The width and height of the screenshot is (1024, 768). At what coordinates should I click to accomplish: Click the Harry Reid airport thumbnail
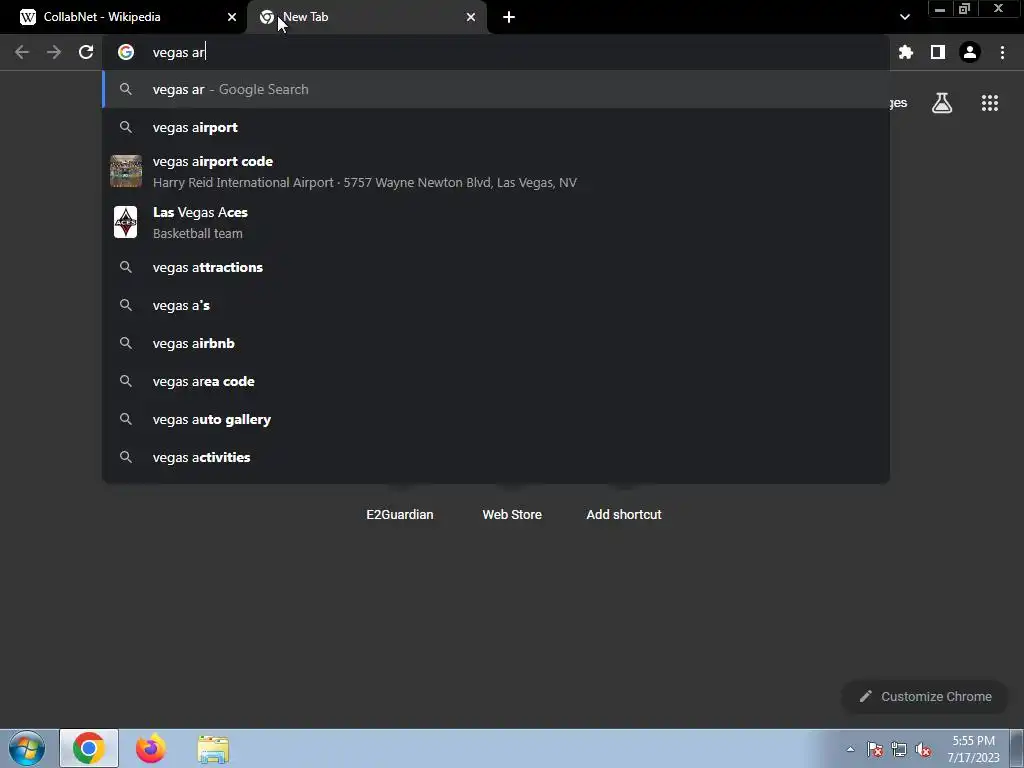(x=126, y=171)
